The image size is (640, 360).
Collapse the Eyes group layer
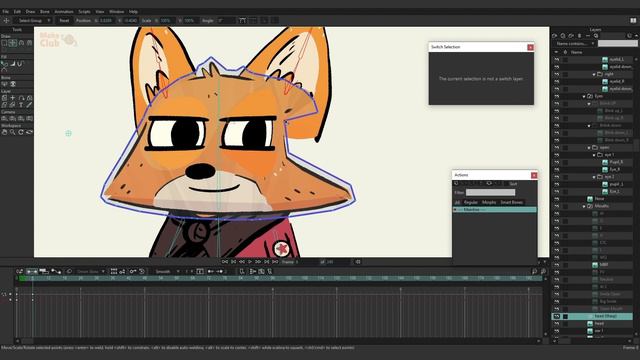tap(584, 97)
